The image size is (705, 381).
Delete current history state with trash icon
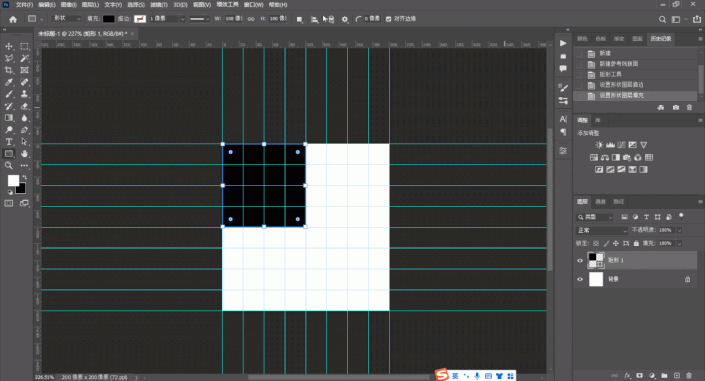click(x=689, y=108)
